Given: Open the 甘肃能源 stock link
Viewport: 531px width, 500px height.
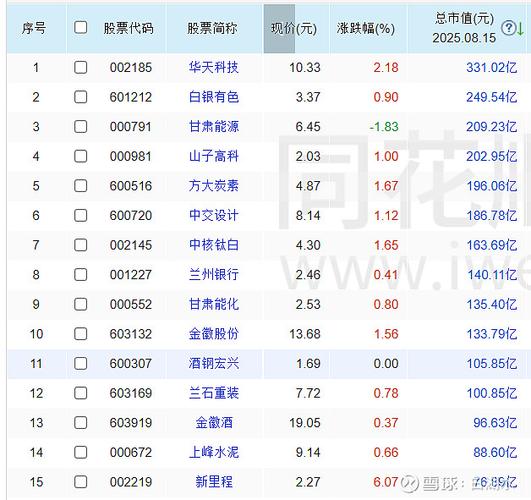Looking at the screenshot, I should (x=214, y=127).
